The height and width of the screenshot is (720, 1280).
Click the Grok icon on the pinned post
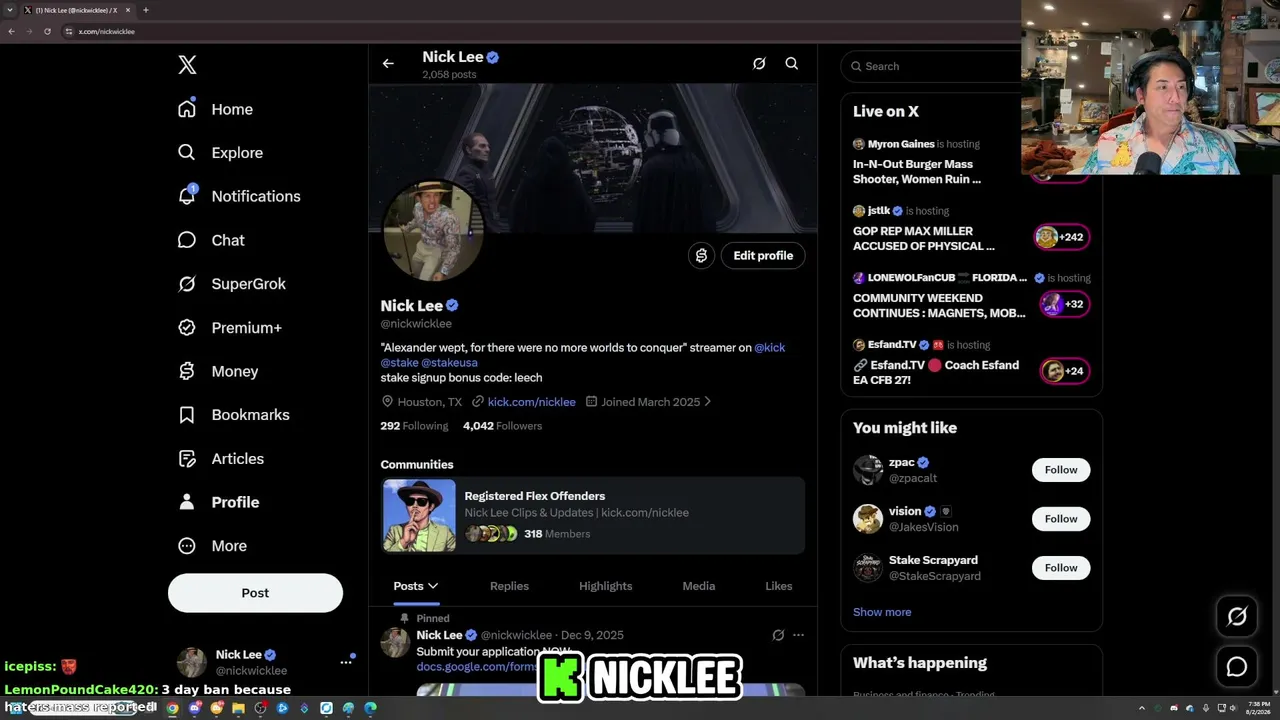pyautogui.click(x=778, y=635)
